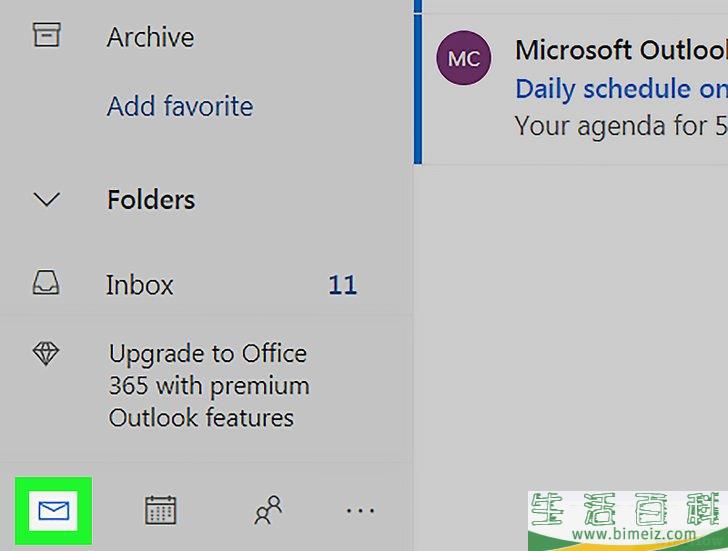Open the People contacts icon

(268, 510)
